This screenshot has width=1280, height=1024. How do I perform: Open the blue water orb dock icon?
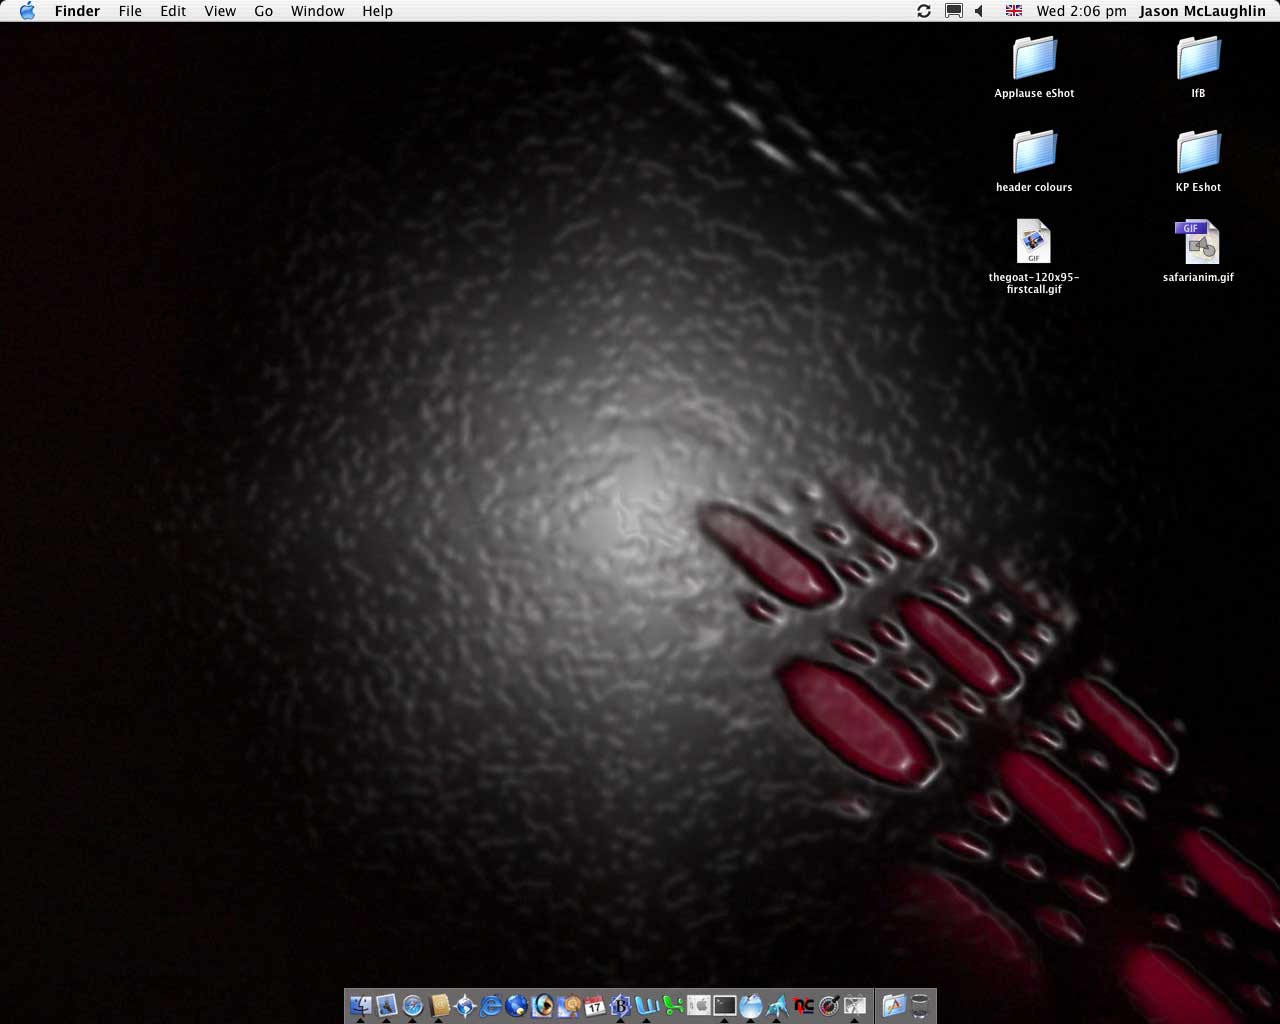click(750, 1005)
